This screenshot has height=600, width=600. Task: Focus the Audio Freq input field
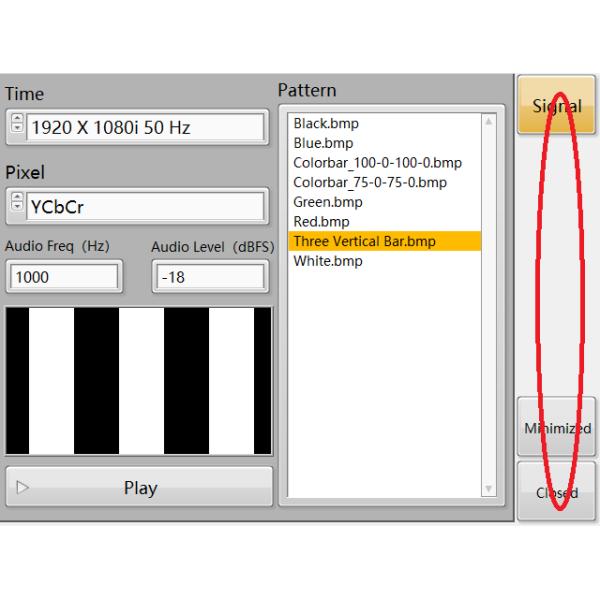coord(64,277)
